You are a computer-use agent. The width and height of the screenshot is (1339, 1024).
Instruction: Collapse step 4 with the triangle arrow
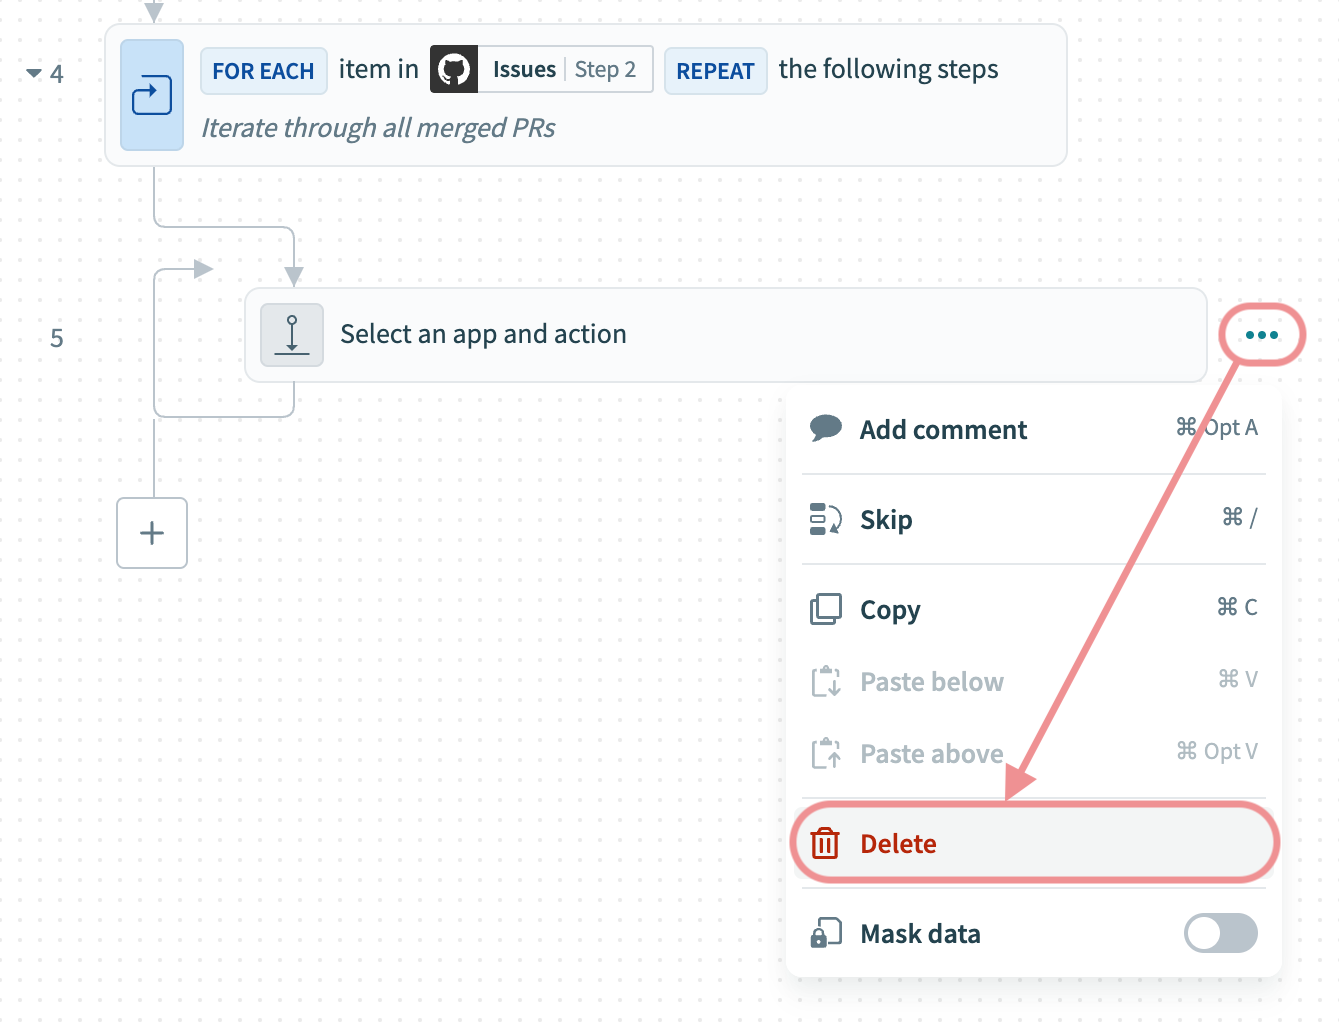(34, 73)
